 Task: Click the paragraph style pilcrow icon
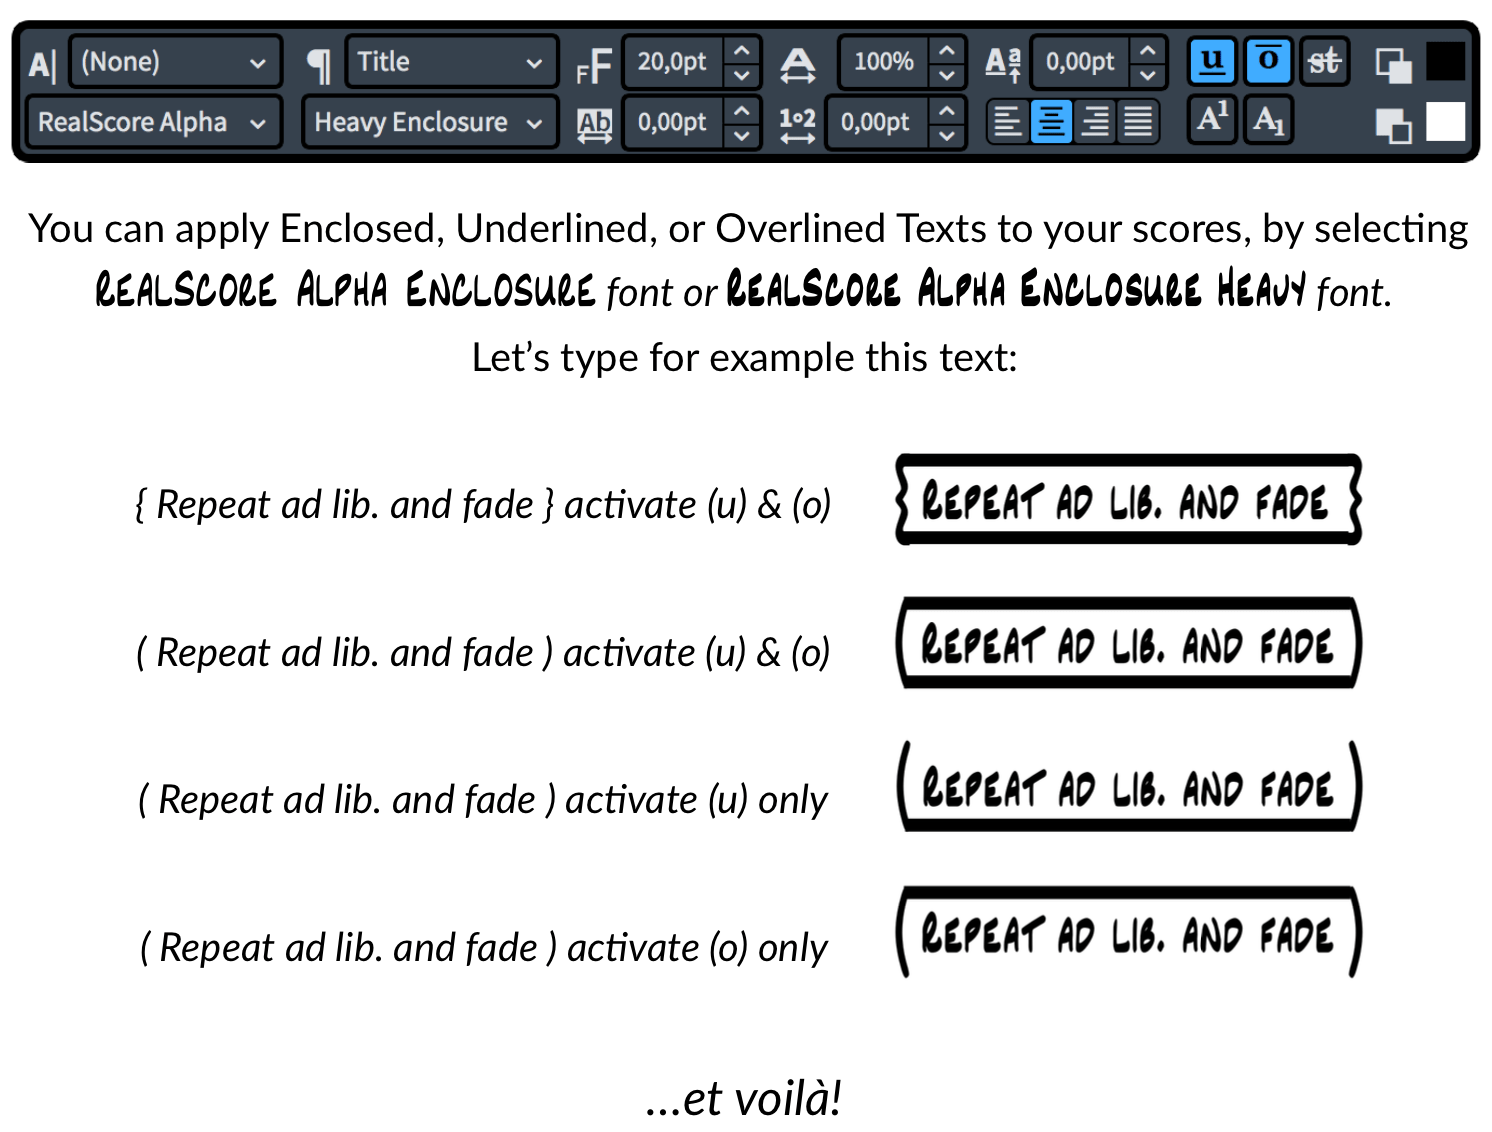tap(319, 65)
